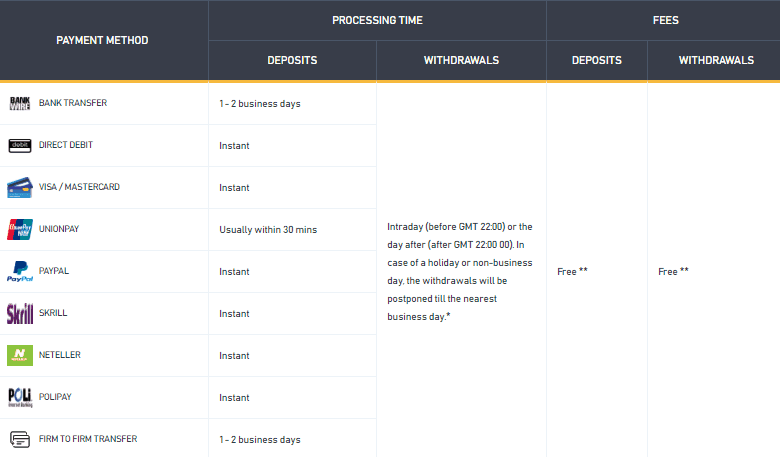The width and height of the screenshot is (780, 457).
Task: Click the Firm to Firm Transfer icon
Action: pyautogui.click(x=20, y=440)
